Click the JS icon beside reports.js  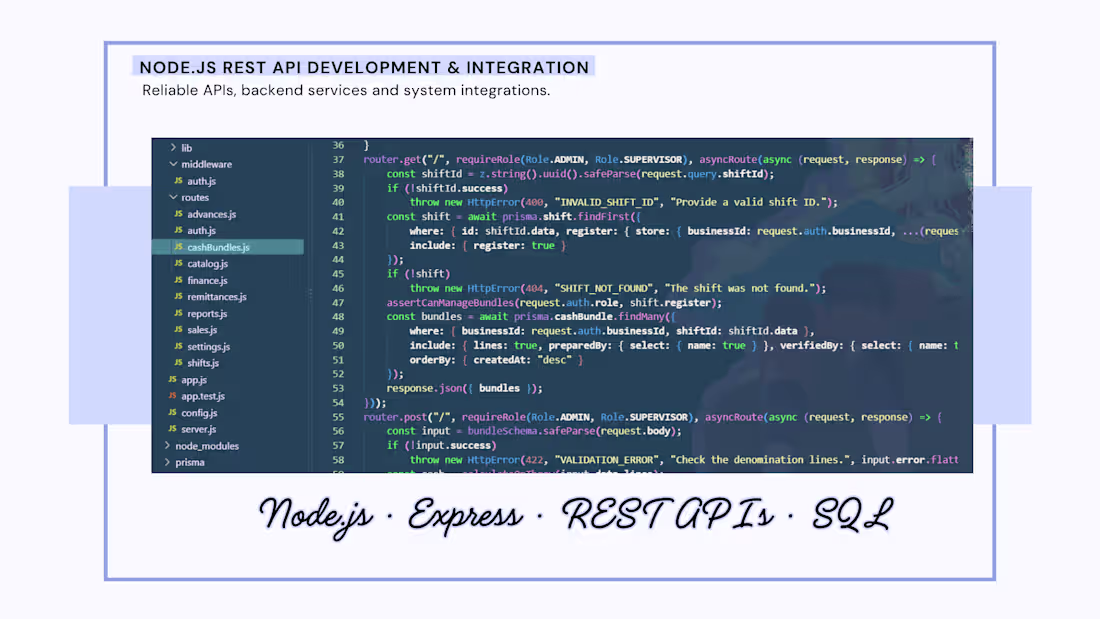point(178,313)
